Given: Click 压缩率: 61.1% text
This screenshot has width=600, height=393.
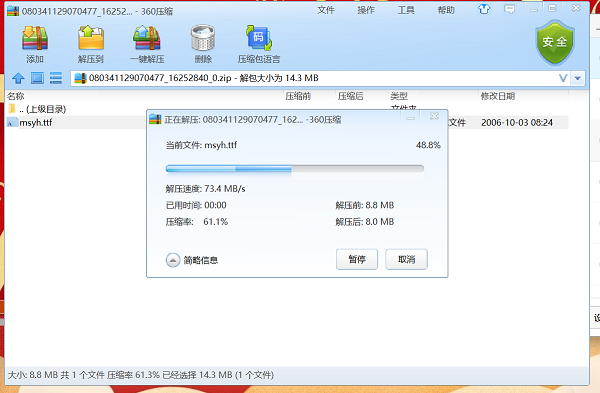Looking at the screenshot, I should click(x=197, y=222).
